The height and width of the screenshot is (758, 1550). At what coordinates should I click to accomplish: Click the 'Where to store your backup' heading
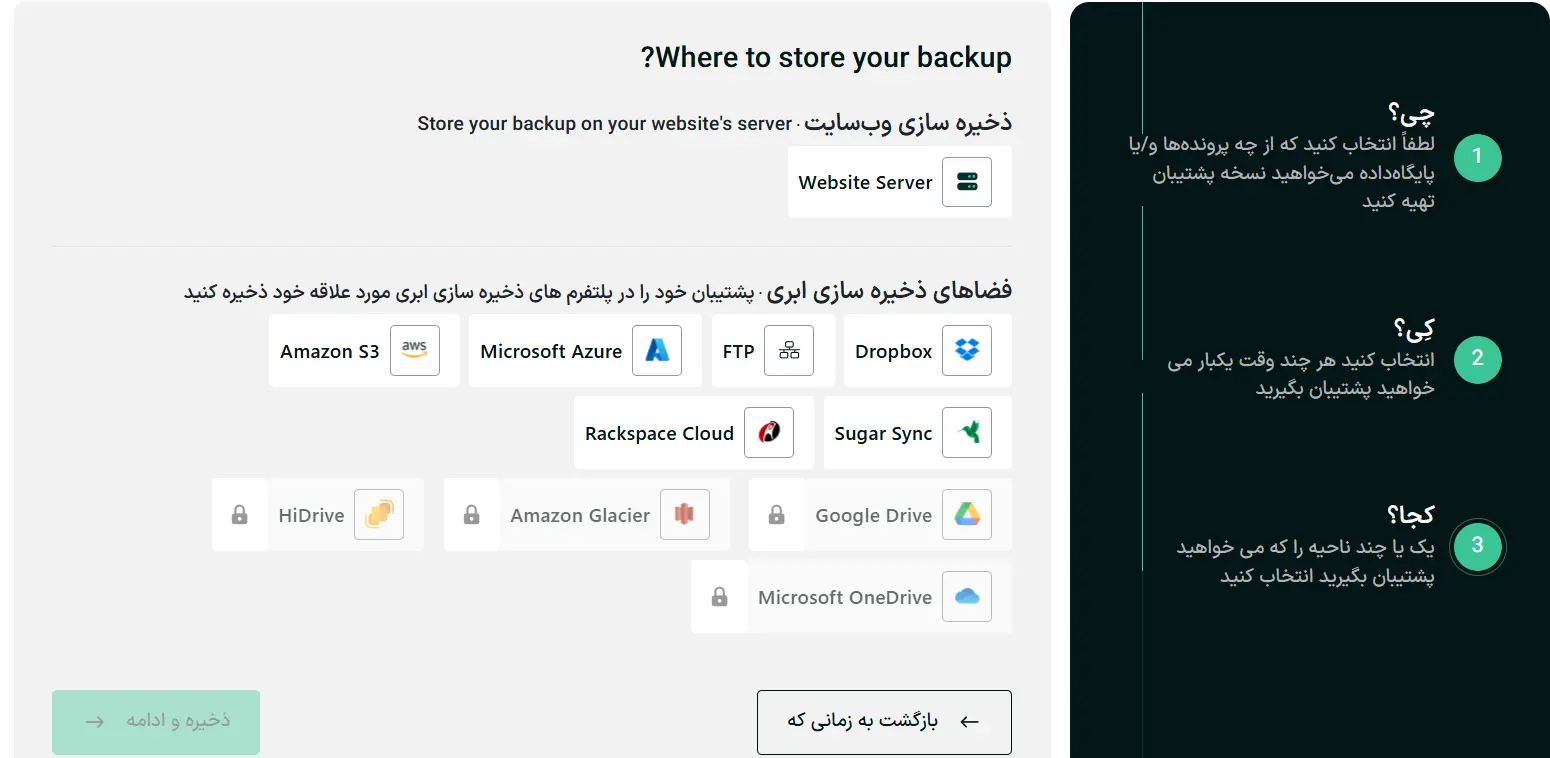point(826,57)
